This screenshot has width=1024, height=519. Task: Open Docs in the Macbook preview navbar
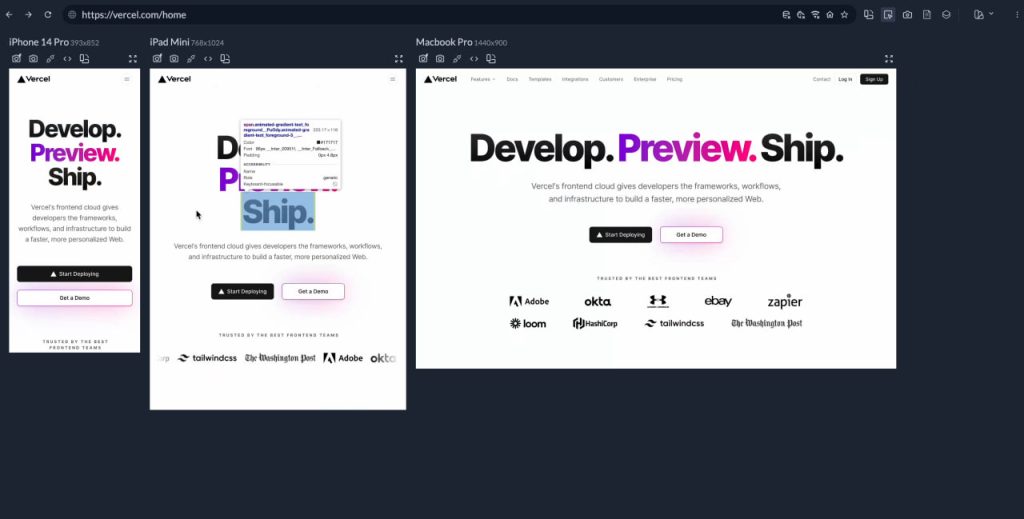(x=512, y=79)
